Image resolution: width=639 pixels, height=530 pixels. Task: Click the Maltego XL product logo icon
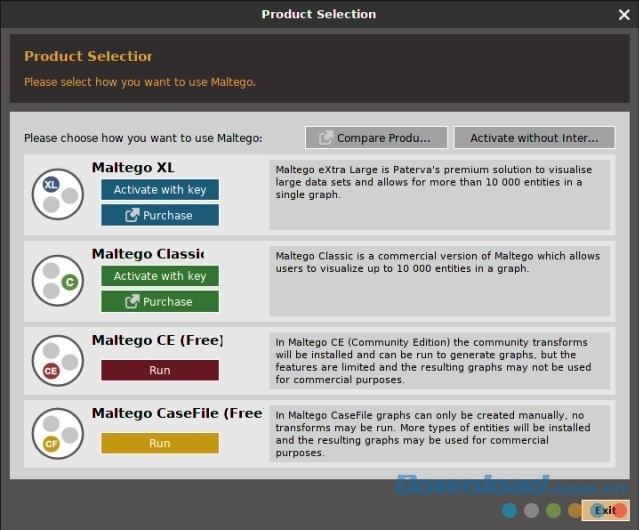coord(58,194)
